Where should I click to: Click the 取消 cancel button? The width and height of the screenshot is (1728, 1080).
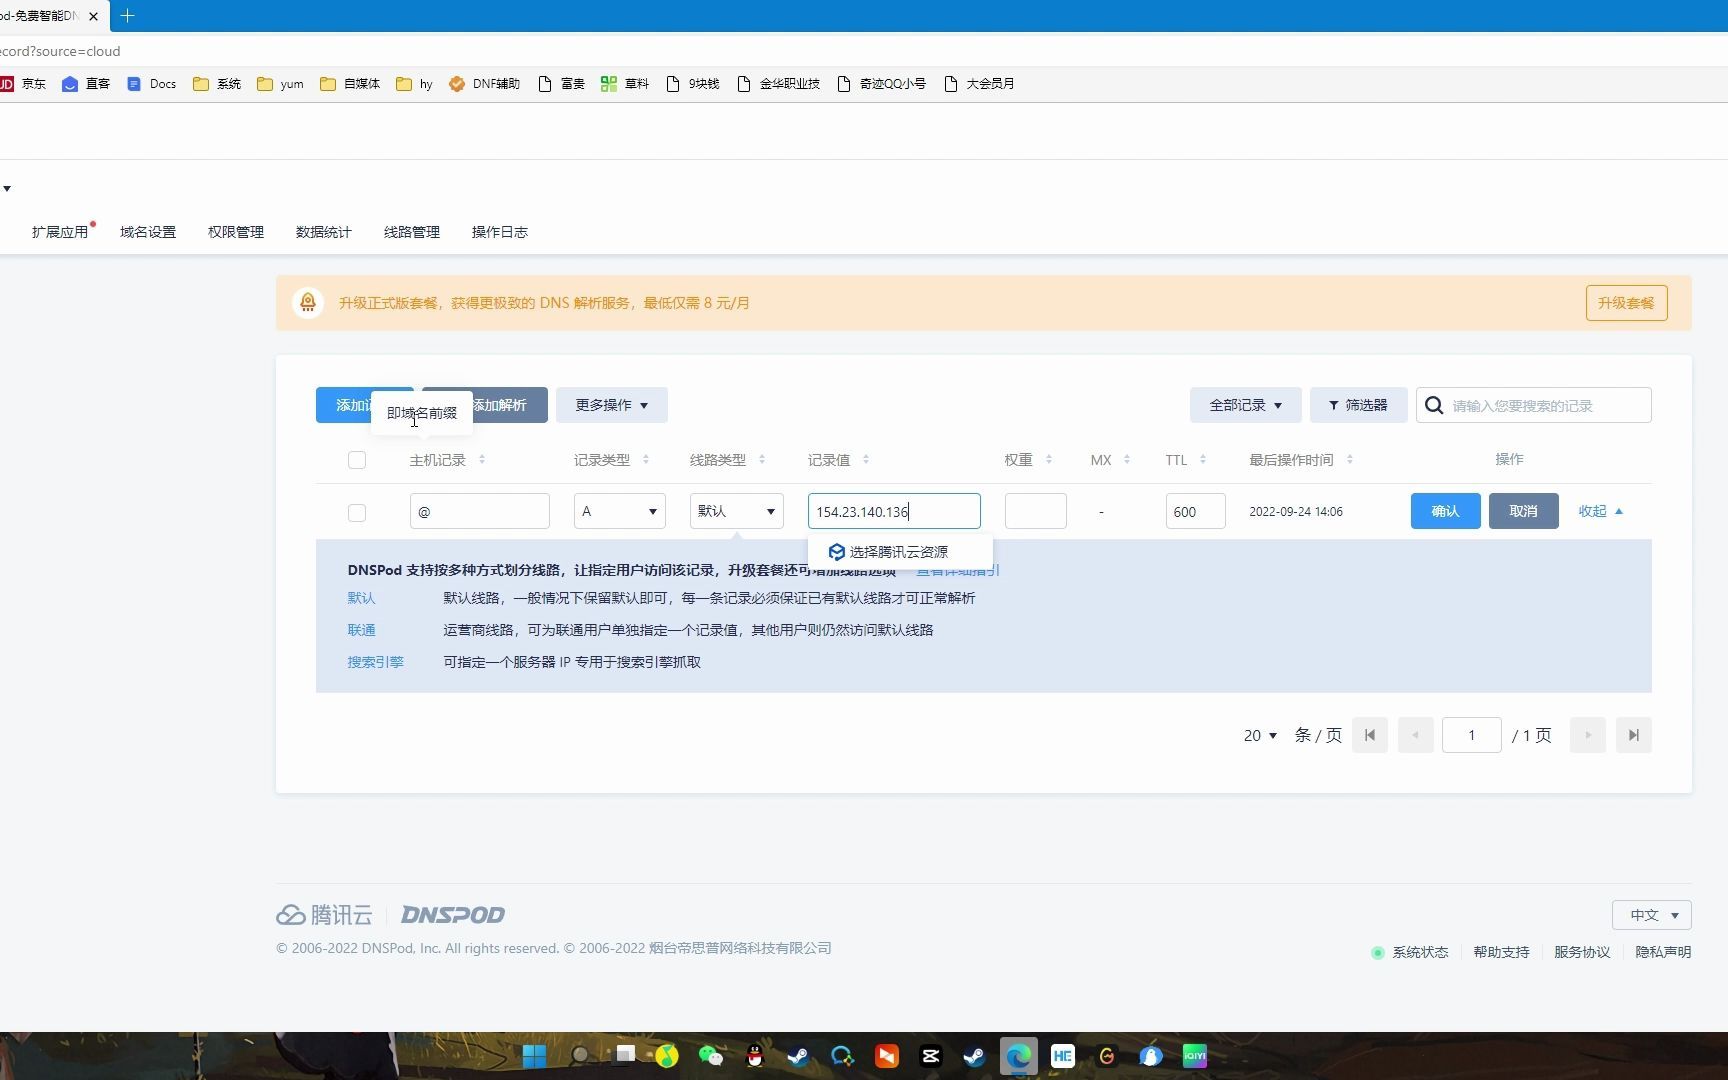(1524, 511)
